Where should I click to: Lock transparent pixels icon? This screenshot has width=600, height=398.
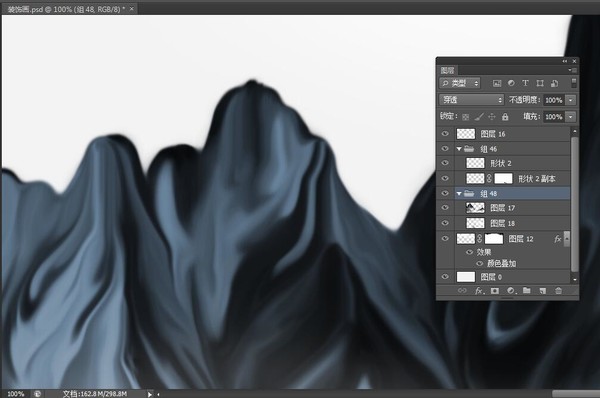click(465, 117)
